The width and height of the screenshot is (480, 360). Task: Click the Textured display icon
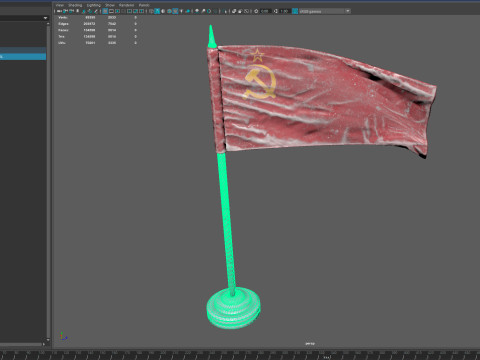click(x=175, y=11)
